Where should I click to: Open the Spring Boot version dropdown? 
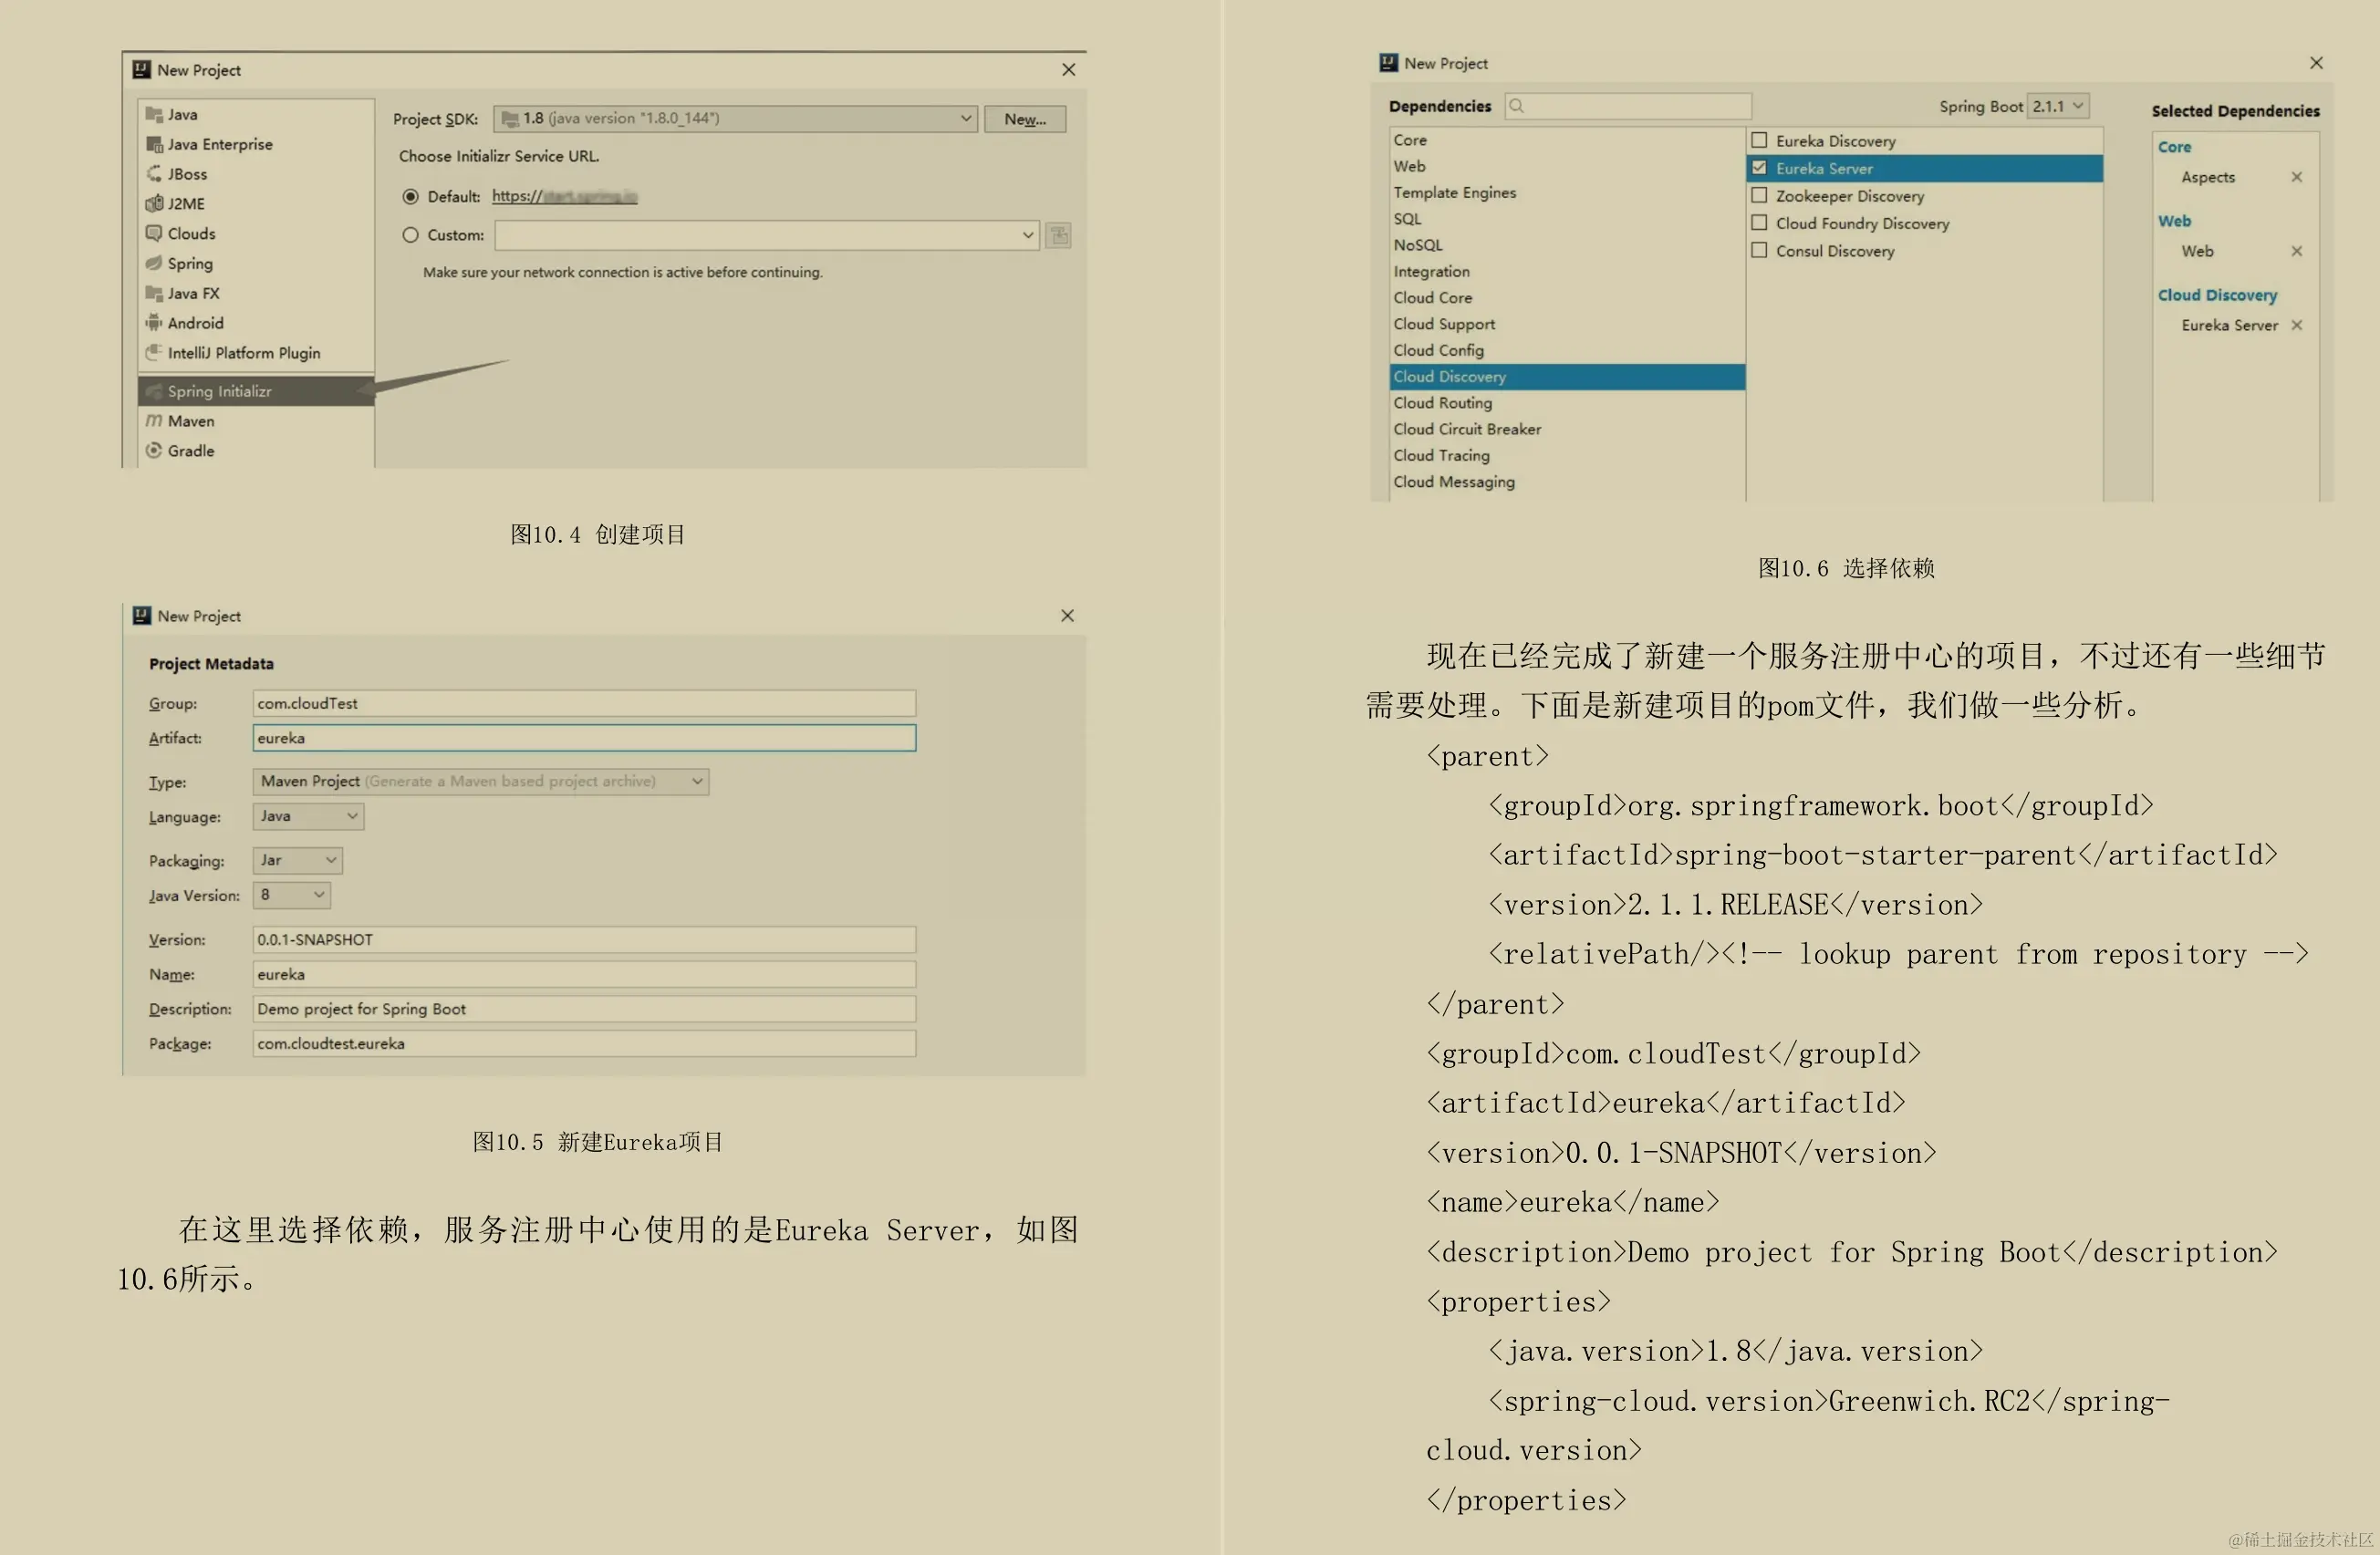click(2058, 106)
